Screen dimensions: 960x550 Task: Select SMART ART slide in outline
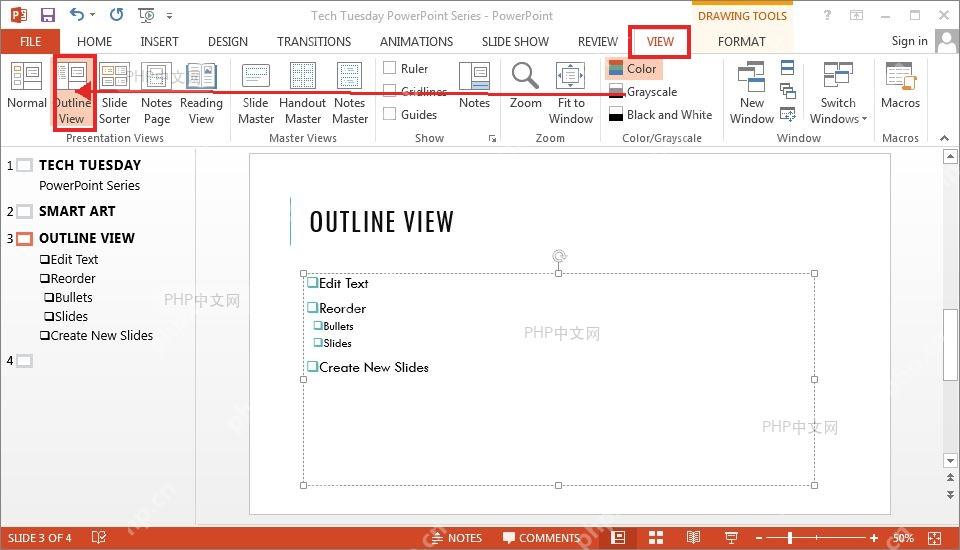click(x=77, y=211)
